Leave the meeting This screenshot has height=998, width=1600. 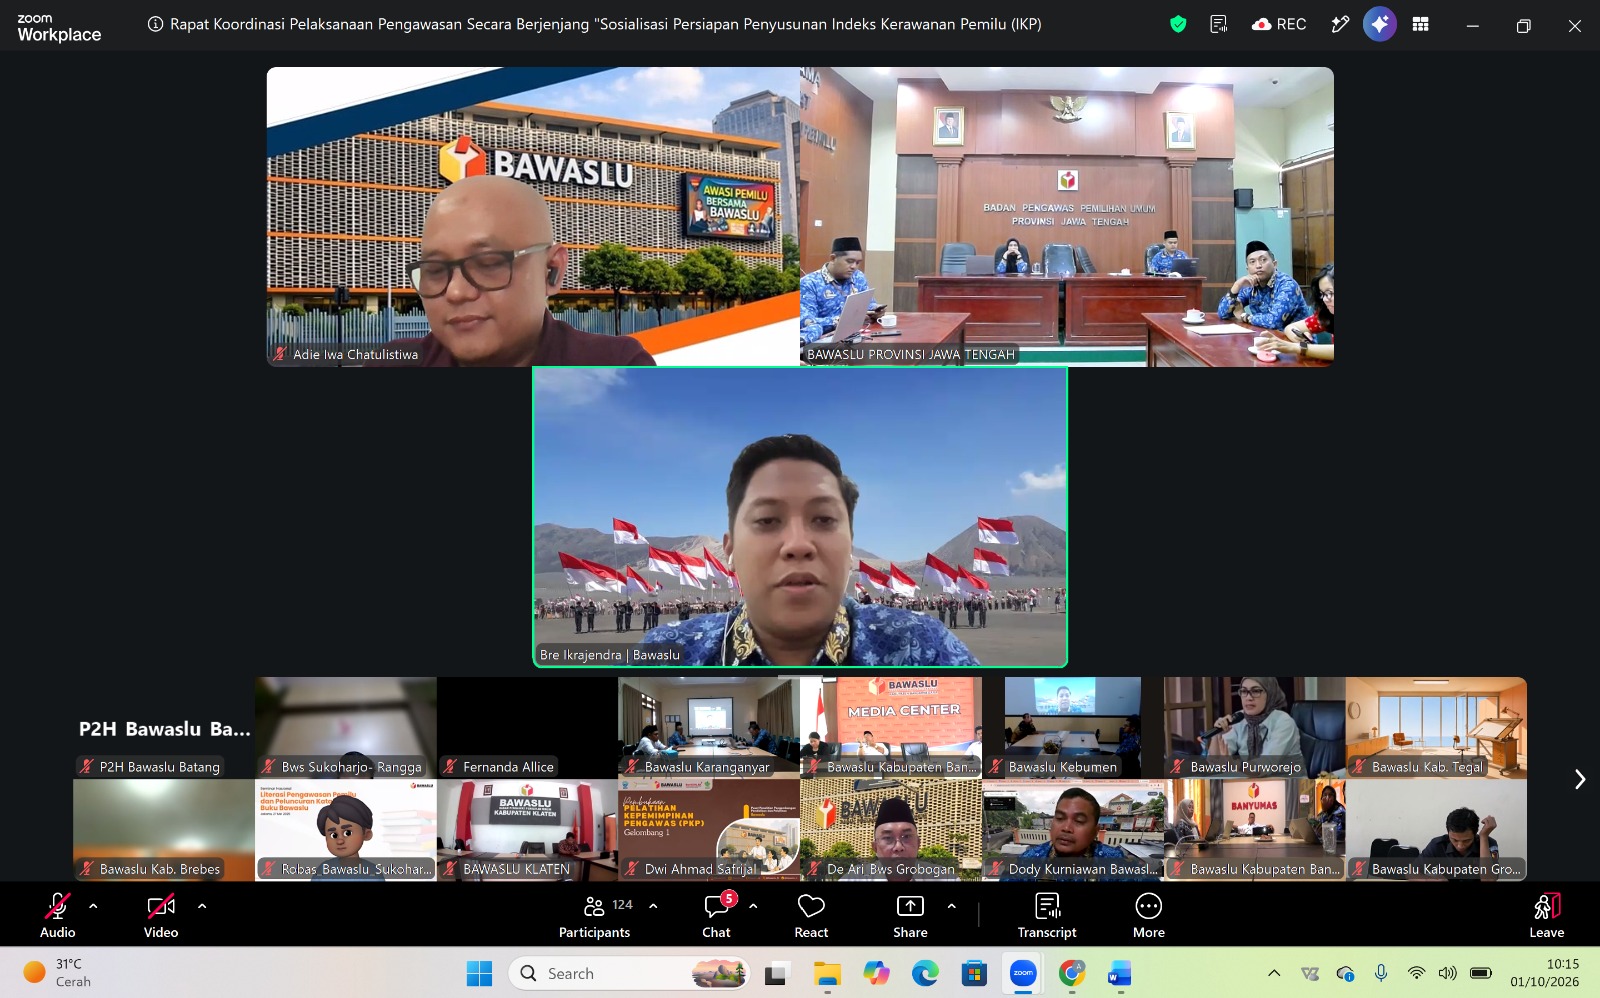1547,915
